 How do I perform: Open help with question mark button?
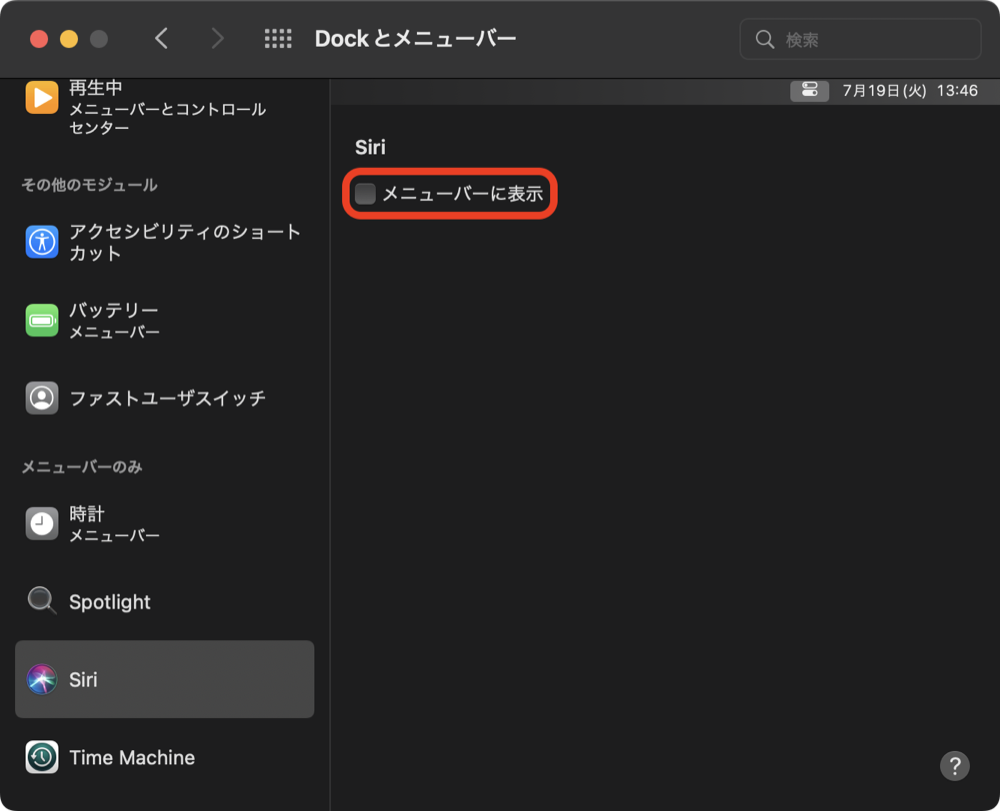point(954,766)
